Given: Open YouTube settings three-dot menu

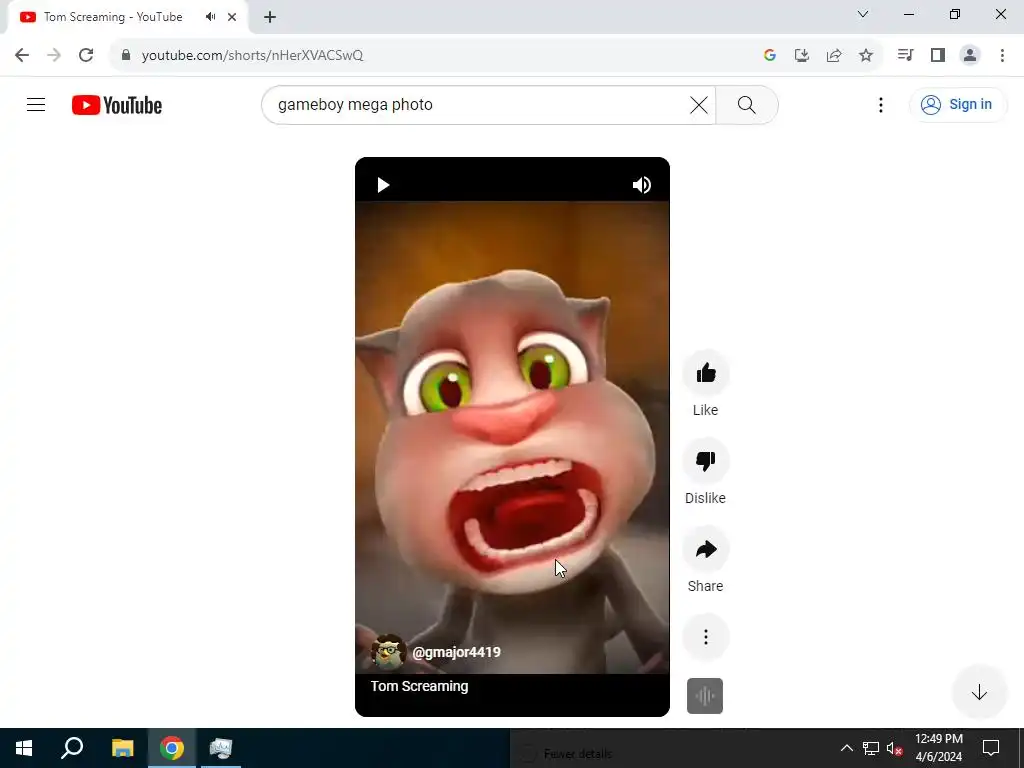Looking at the screenshot, I should pos(880,105).
